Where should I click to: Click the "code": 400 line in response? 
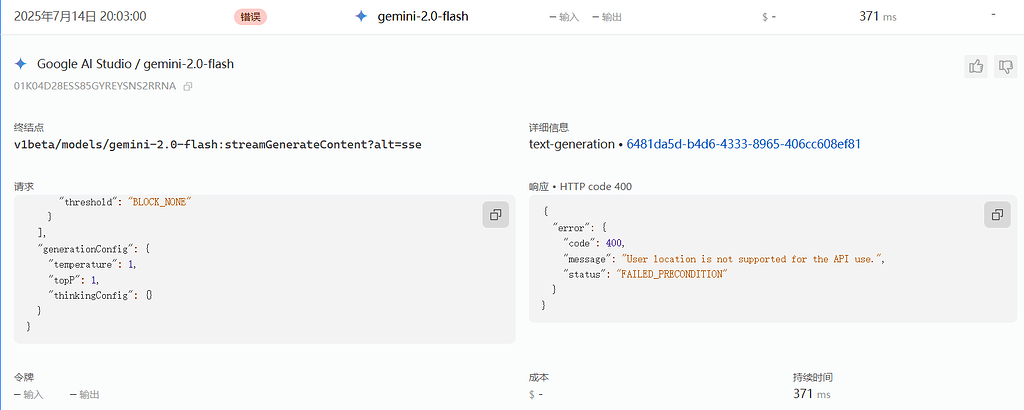click(x=594, y=244)
